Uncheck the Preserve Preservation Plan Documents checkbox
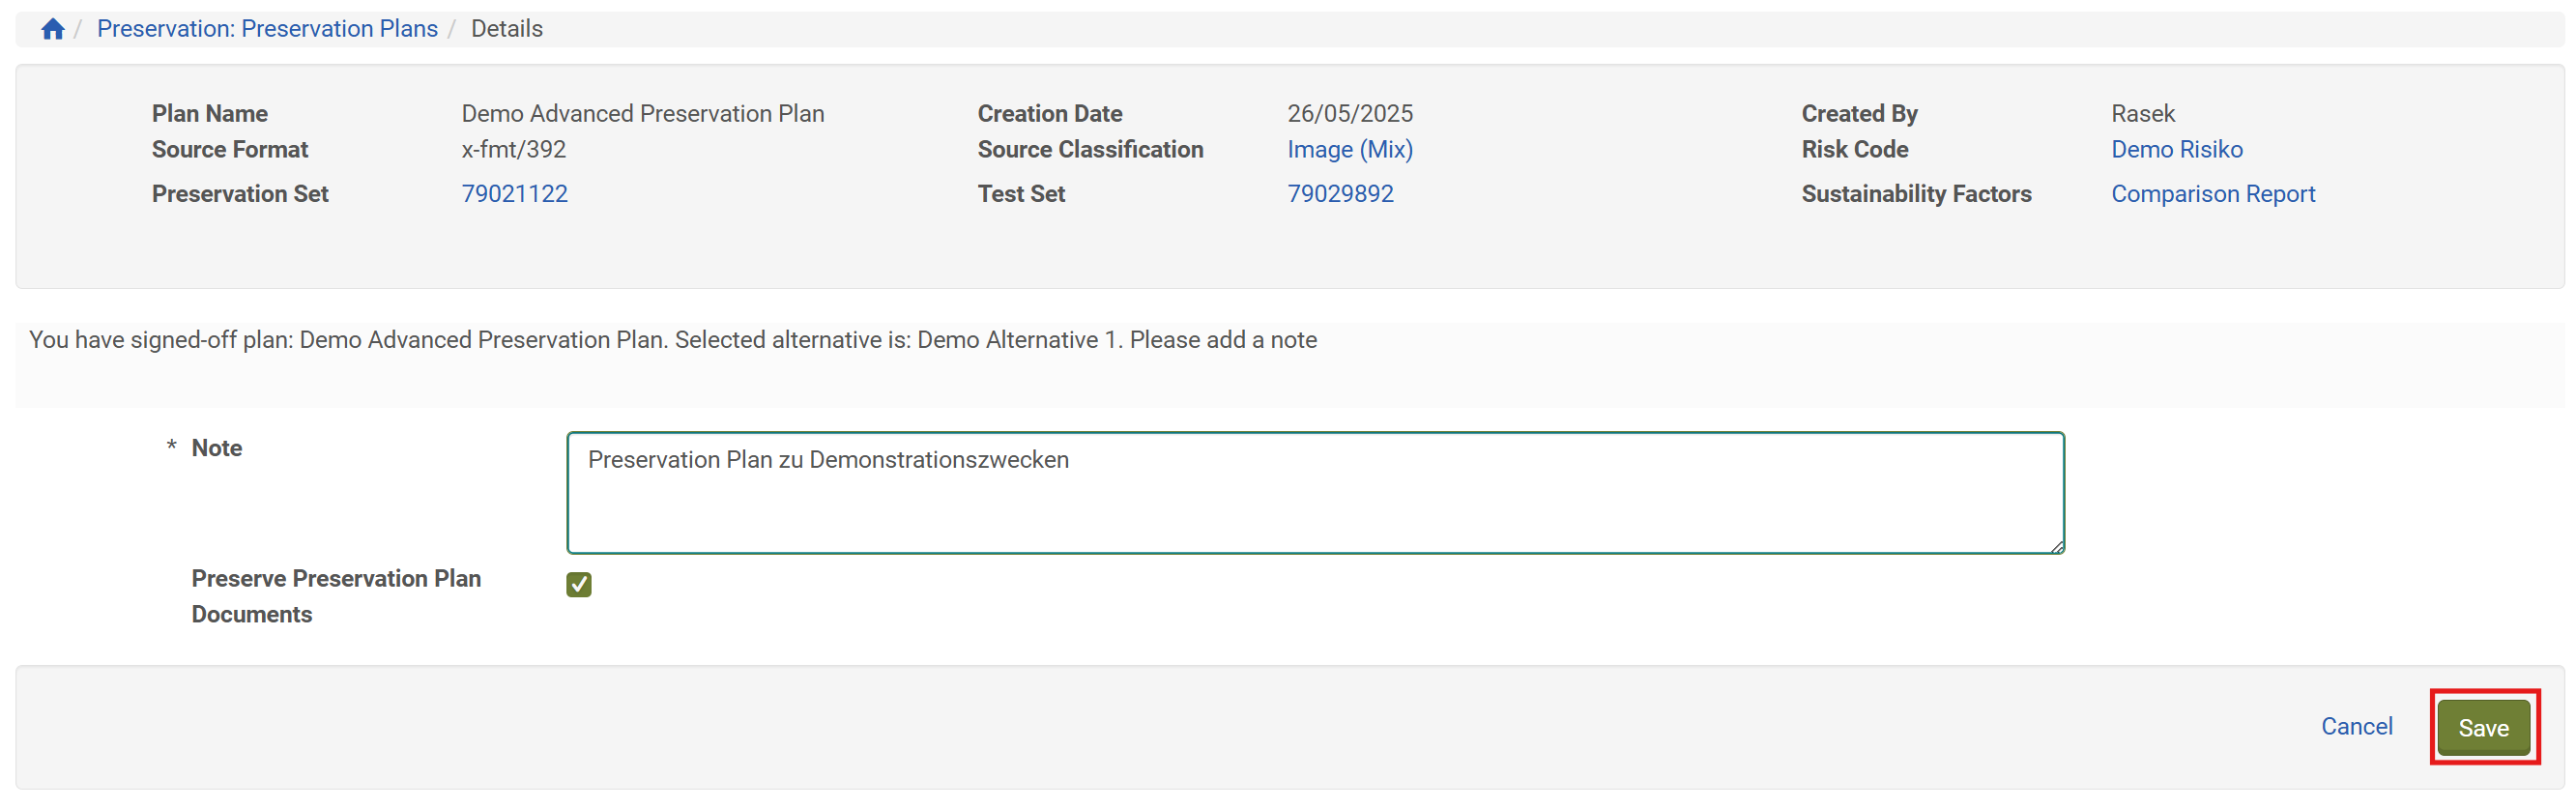2576x808 pixels. point(579,585)
